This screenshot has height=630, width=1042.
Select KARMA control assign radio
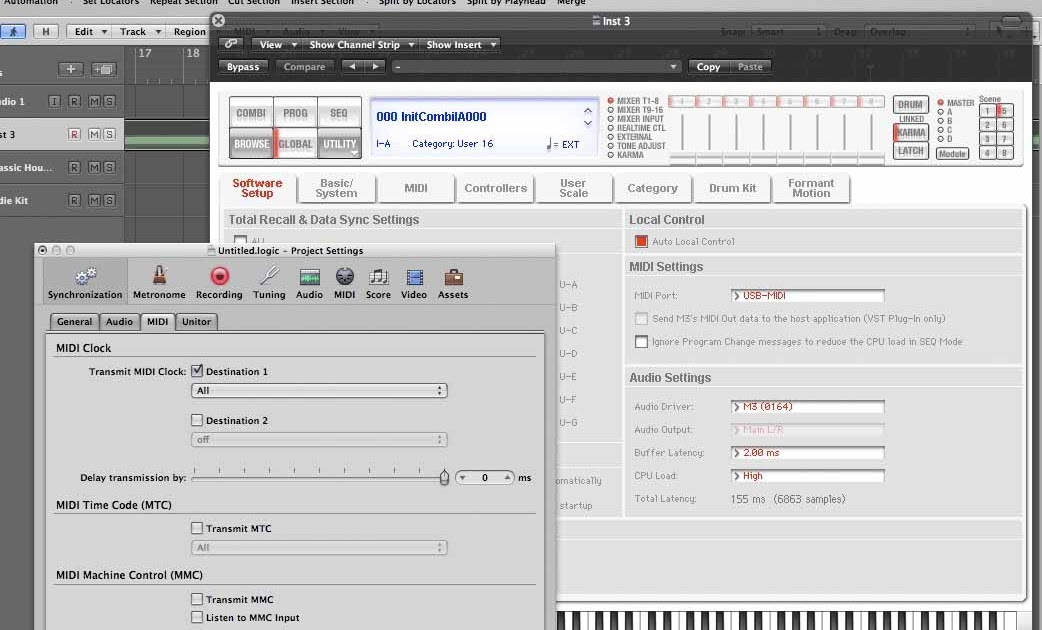coord(611,155)
